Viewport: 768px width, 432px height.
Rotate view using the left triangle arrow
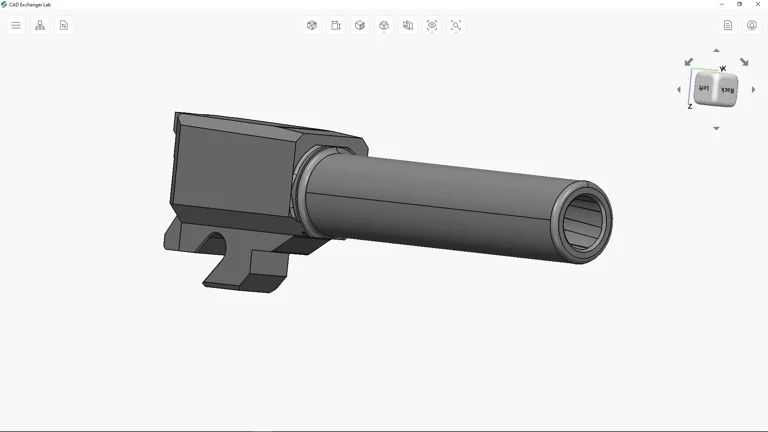coord(679,90)
